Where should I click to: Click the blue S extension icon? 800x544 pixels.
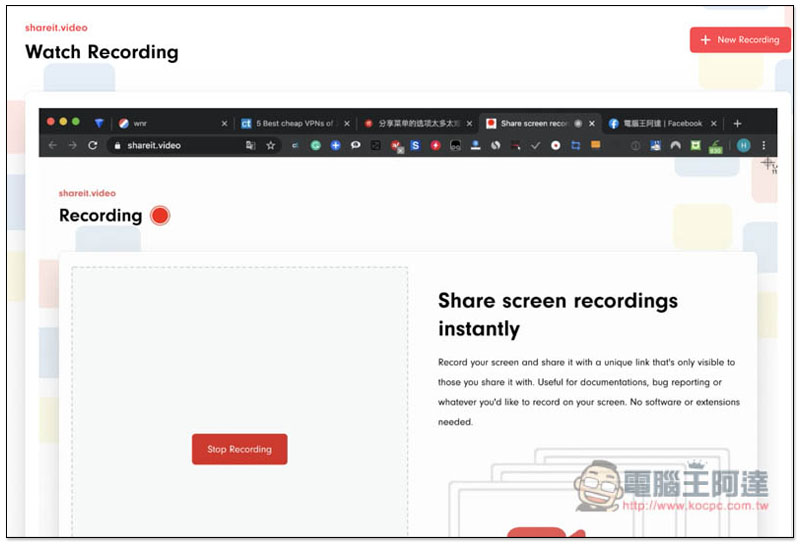click(415, 145)
